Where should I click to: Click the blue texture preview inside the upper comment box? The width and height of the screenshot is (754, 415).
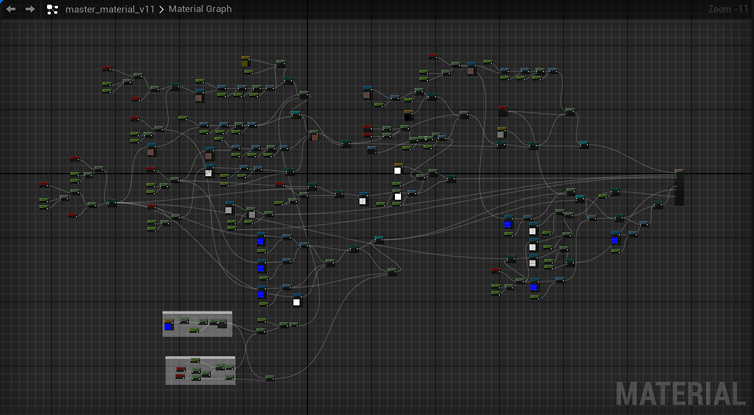169,326
